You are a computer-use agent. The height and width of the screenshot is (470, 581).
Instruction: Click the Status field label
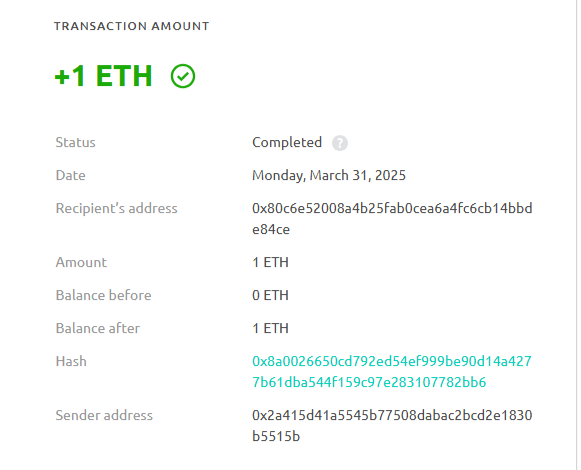click(76, 143)
